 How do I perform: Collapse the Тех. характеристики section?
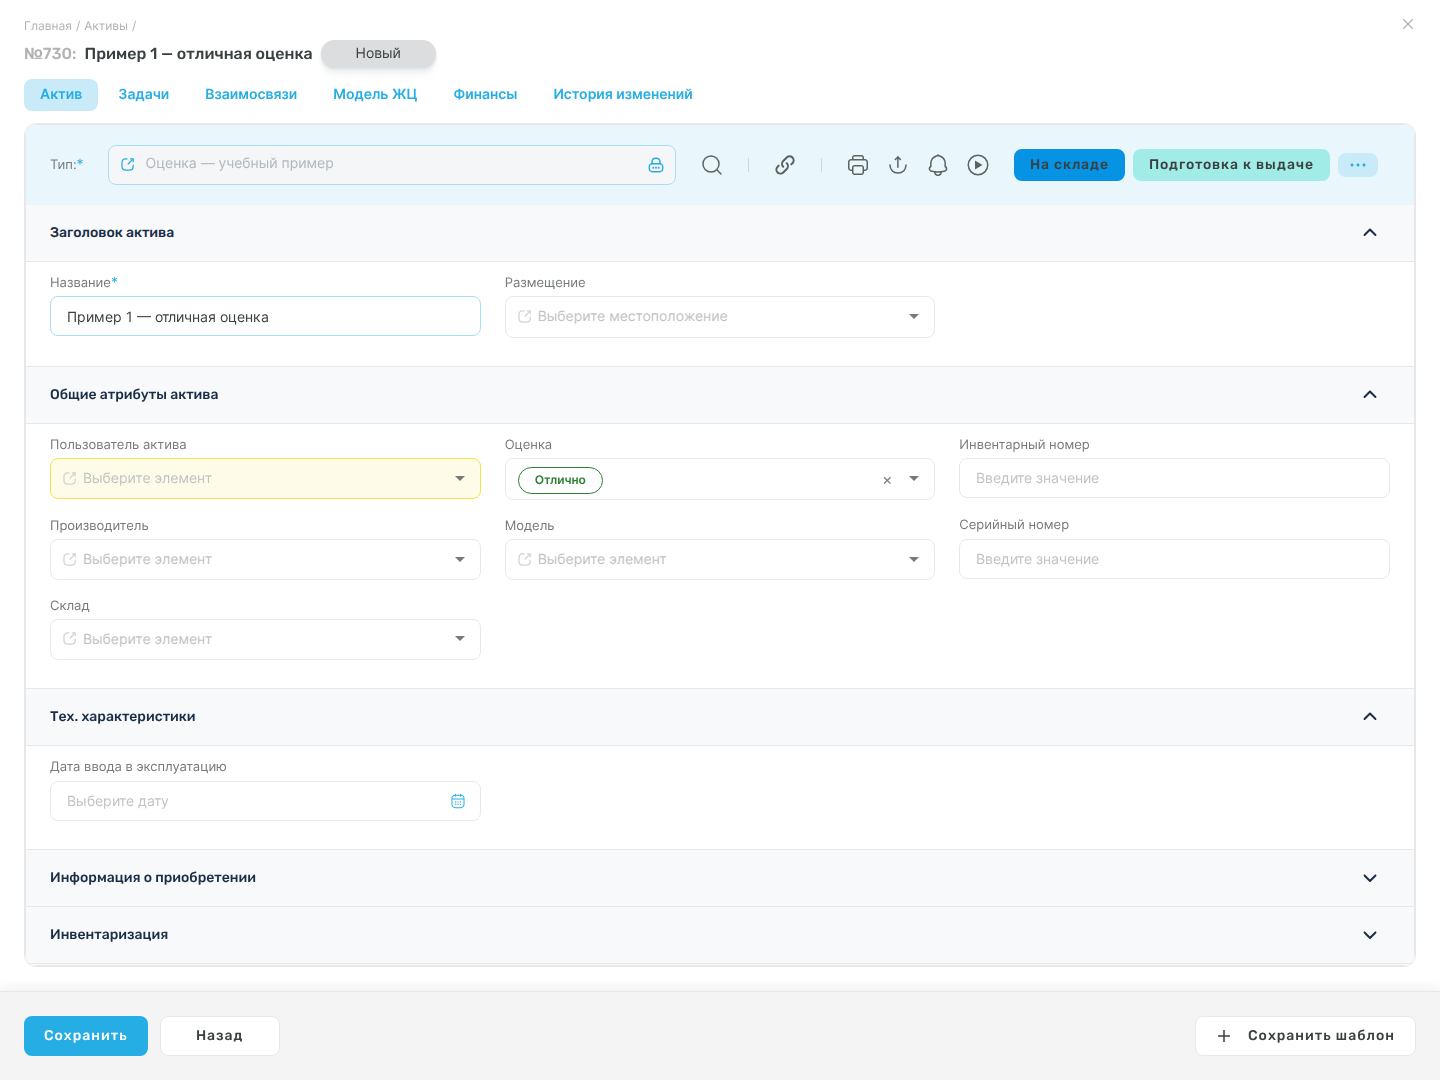(x=1370, y=717)
